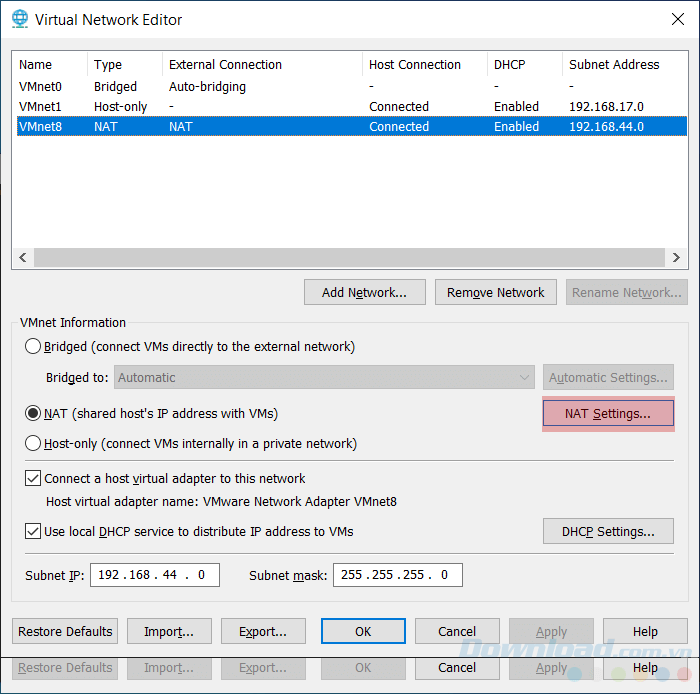
Task: Click the Automatic Settings button
Action: [608, 378]
